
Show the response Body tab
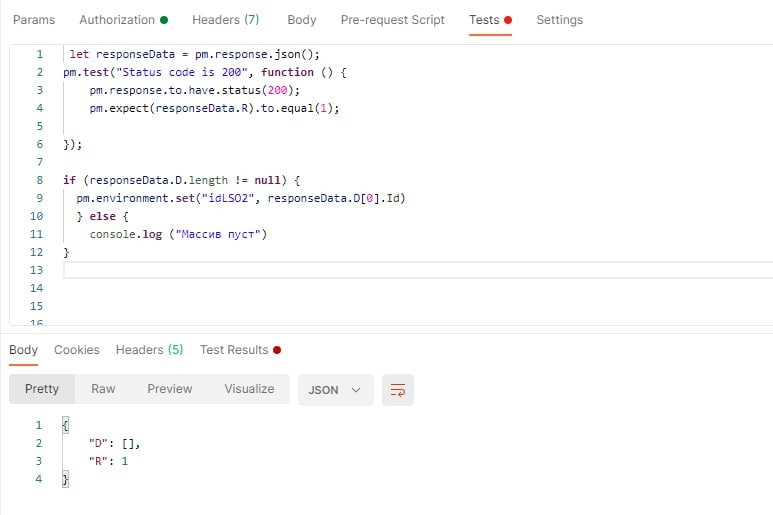(23, 350)
